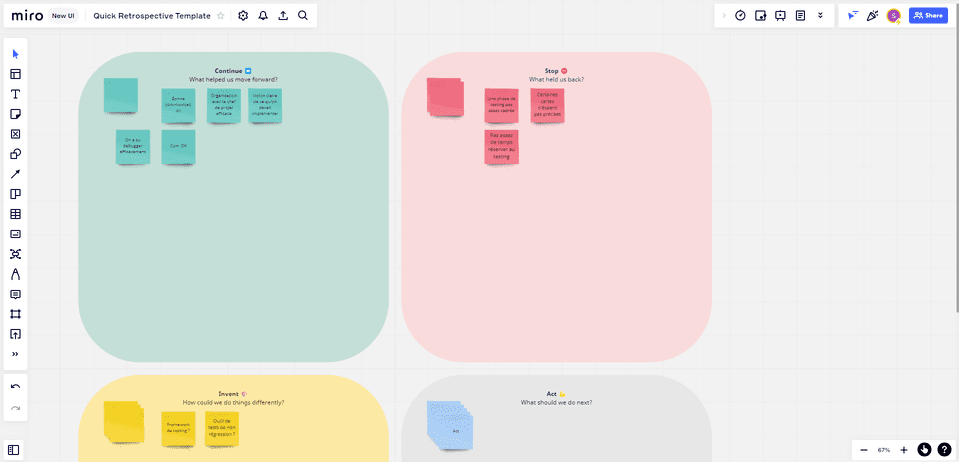Image resolution: width=959 pixels, height=462 pixels.
Task: Open the Card tool
Action: pyautogui.click(x=16, y=234)
